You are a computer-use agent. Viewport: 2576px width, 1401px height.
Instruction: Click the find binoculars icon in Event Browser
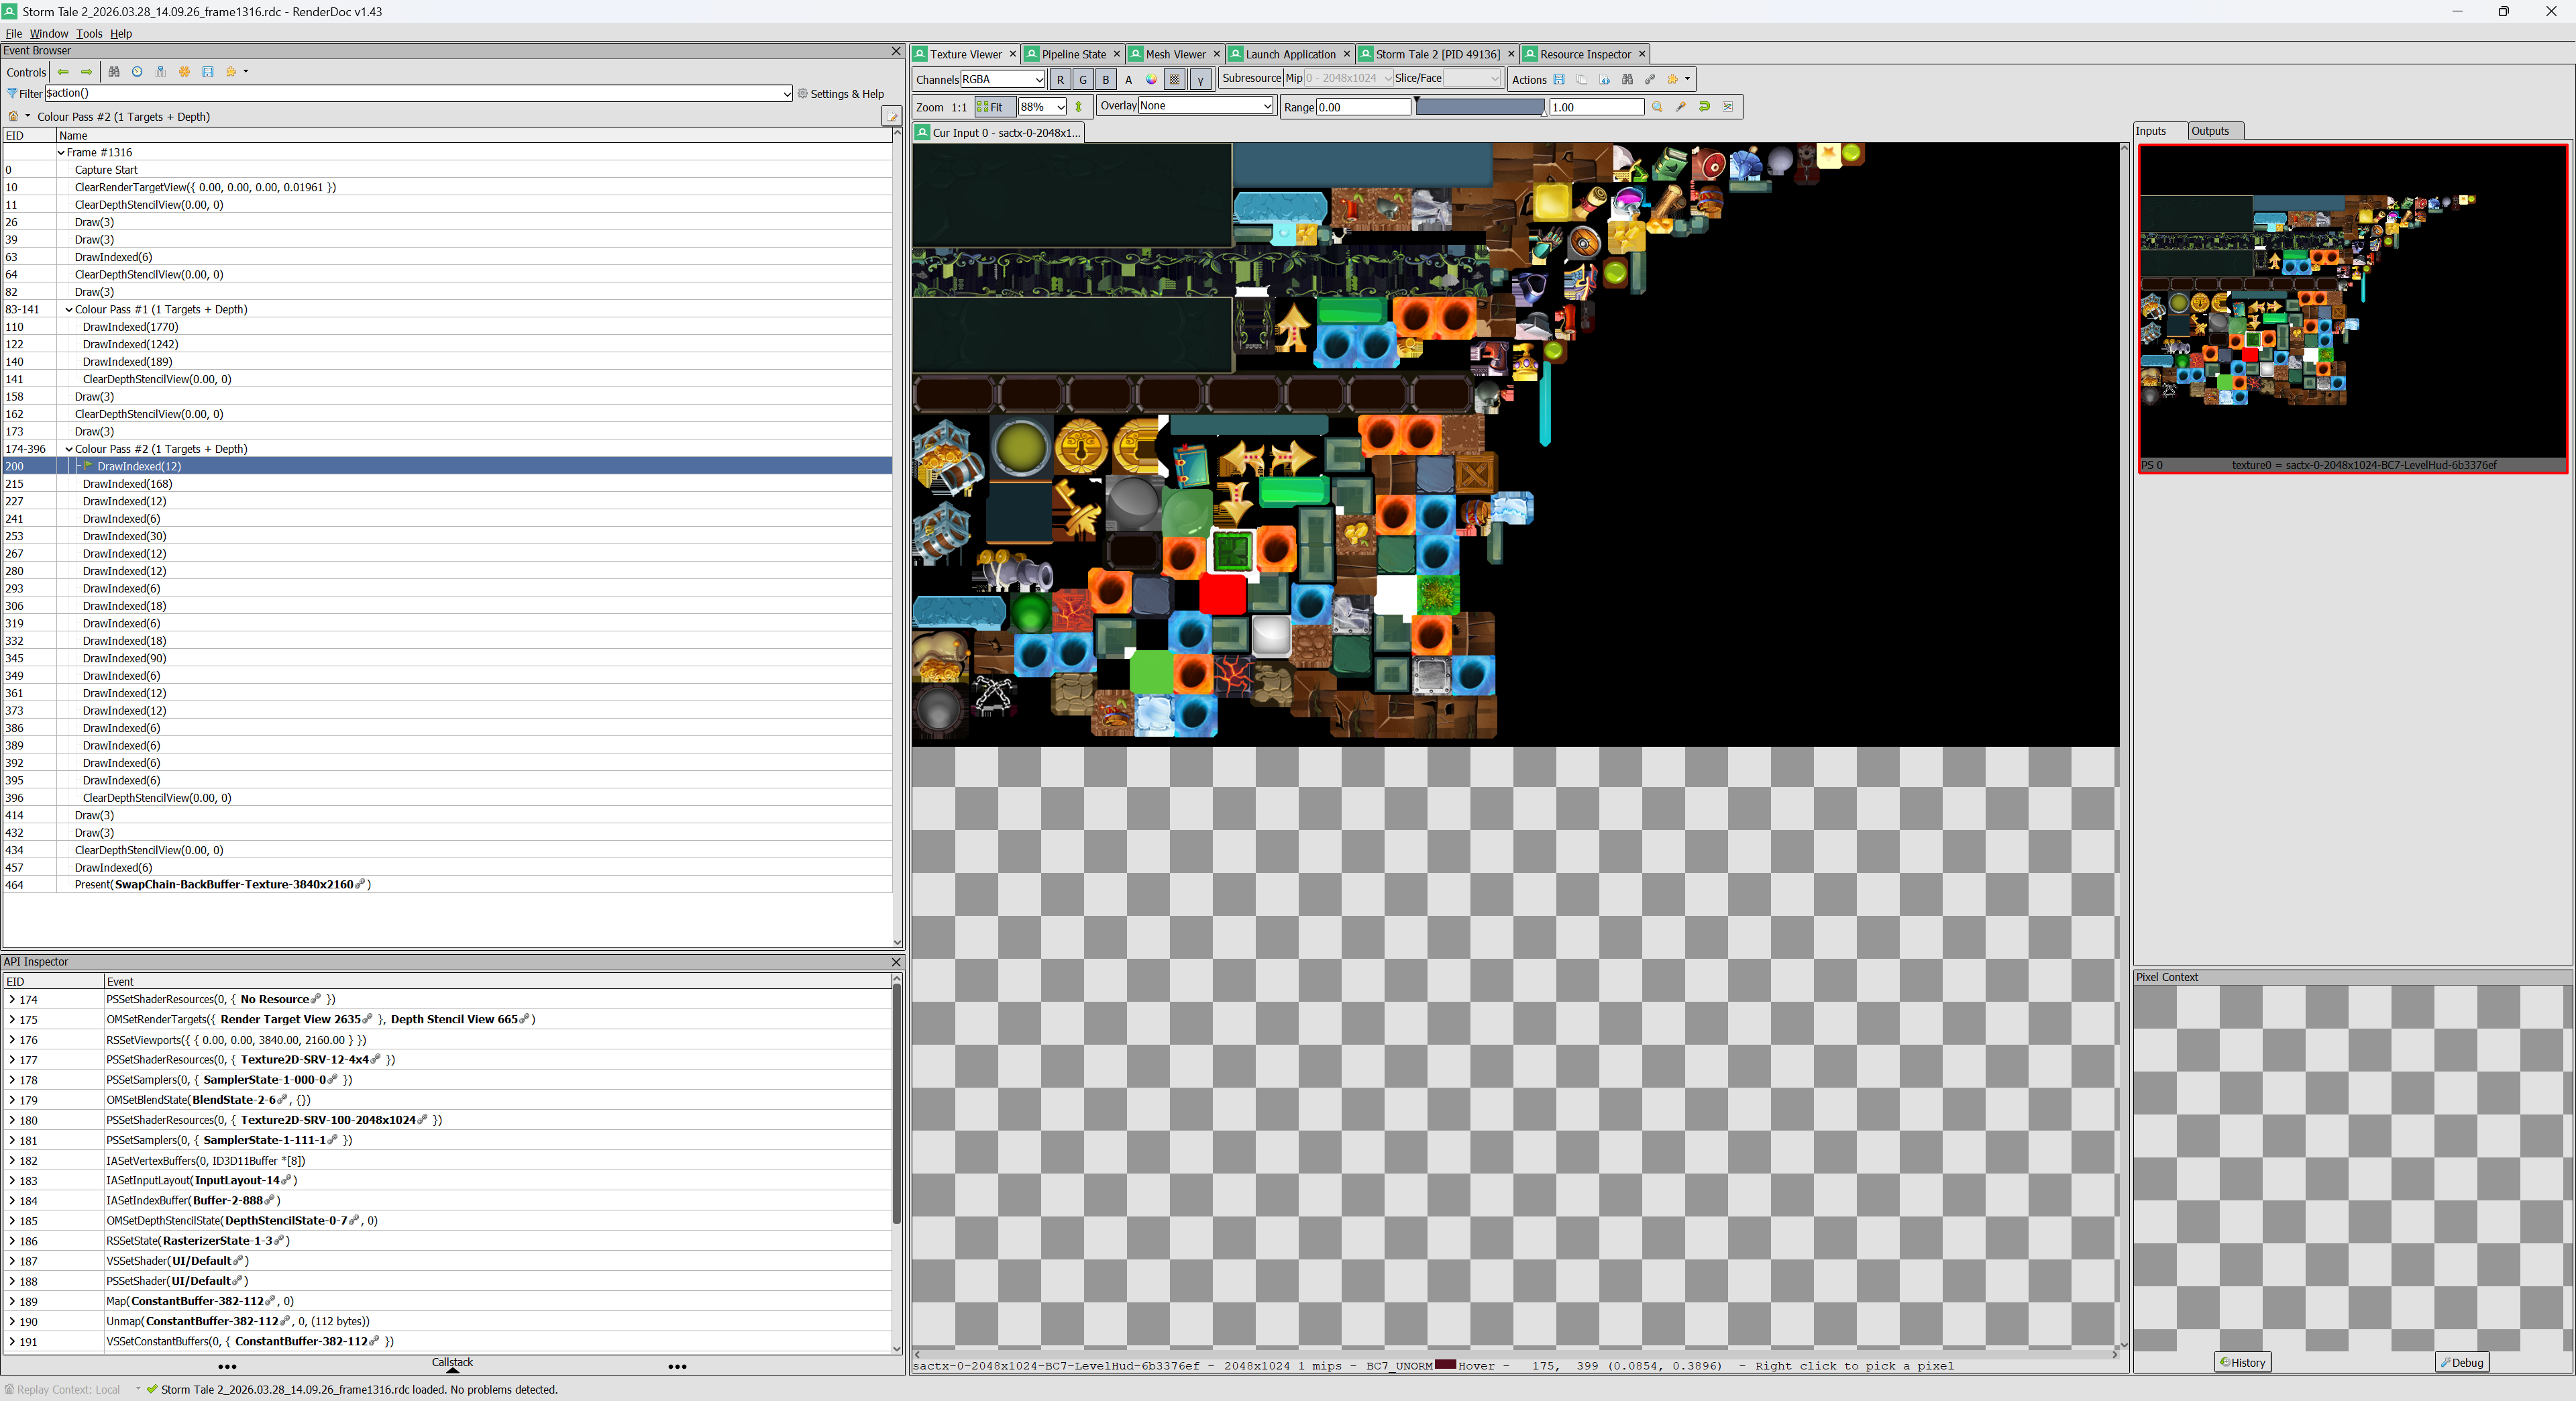[114, 72]
